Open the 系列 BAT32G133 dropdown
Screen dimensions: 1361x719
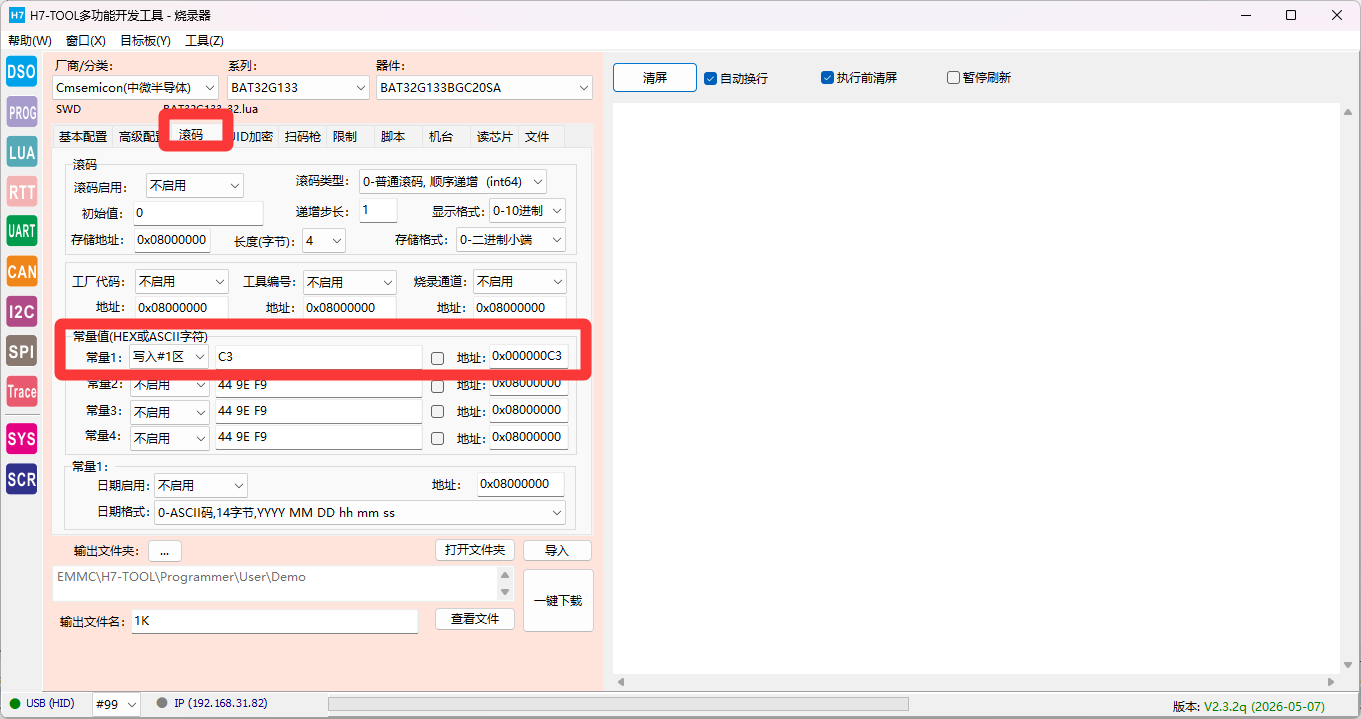298,88
